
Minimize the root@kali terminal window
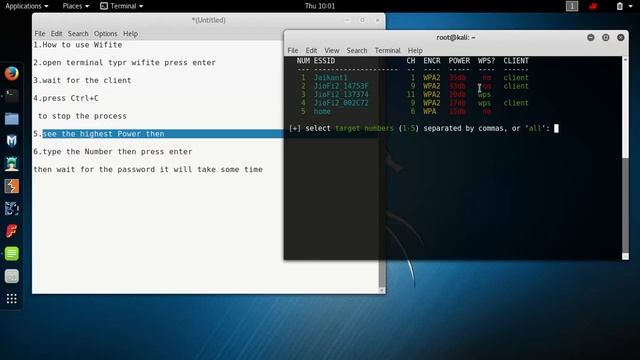click(591, 38)
